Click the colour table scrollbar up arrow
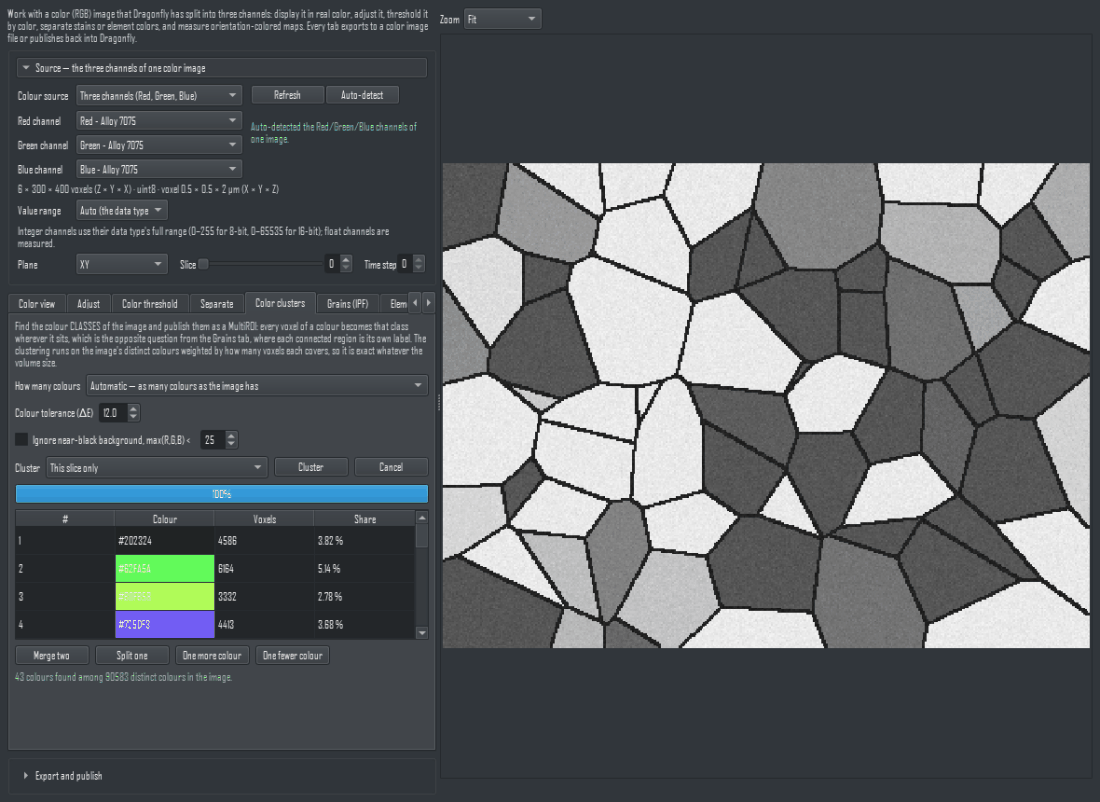 click(x=422, y=518)
